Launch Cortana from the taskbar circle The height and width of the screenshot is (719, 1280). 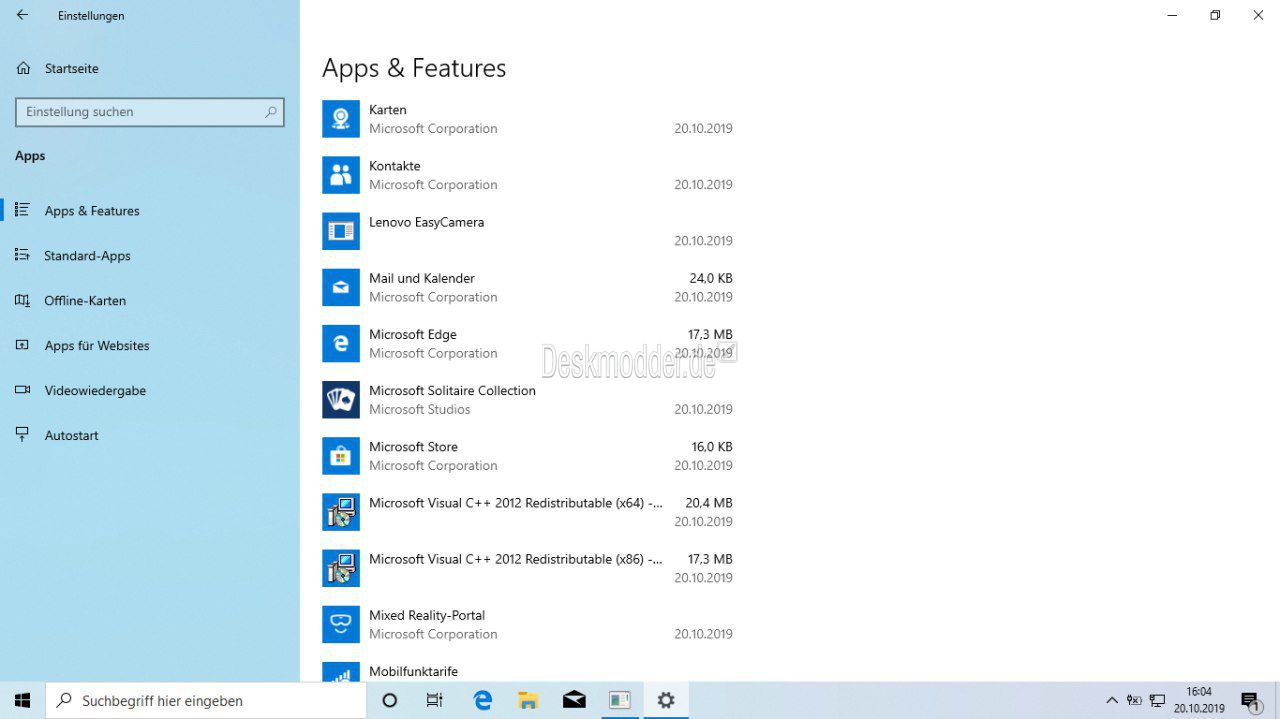(x=390, y=700)
